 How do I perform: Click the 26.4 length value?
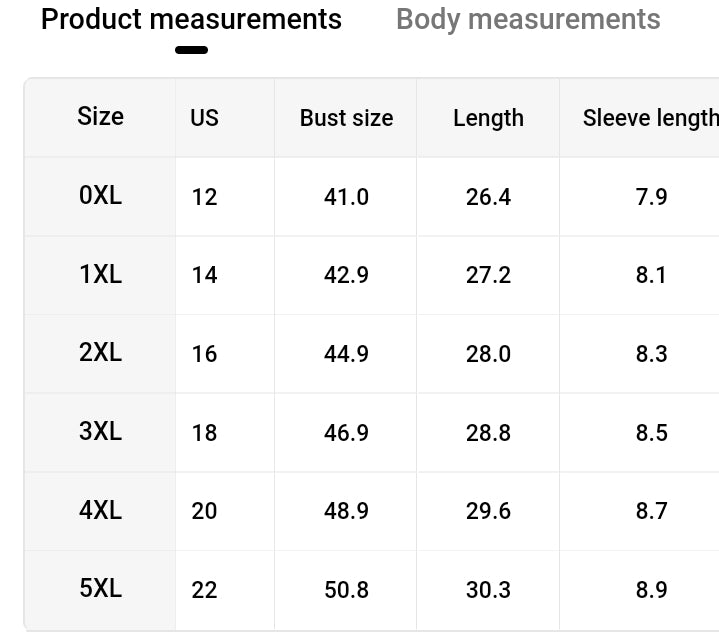[488, 197]
